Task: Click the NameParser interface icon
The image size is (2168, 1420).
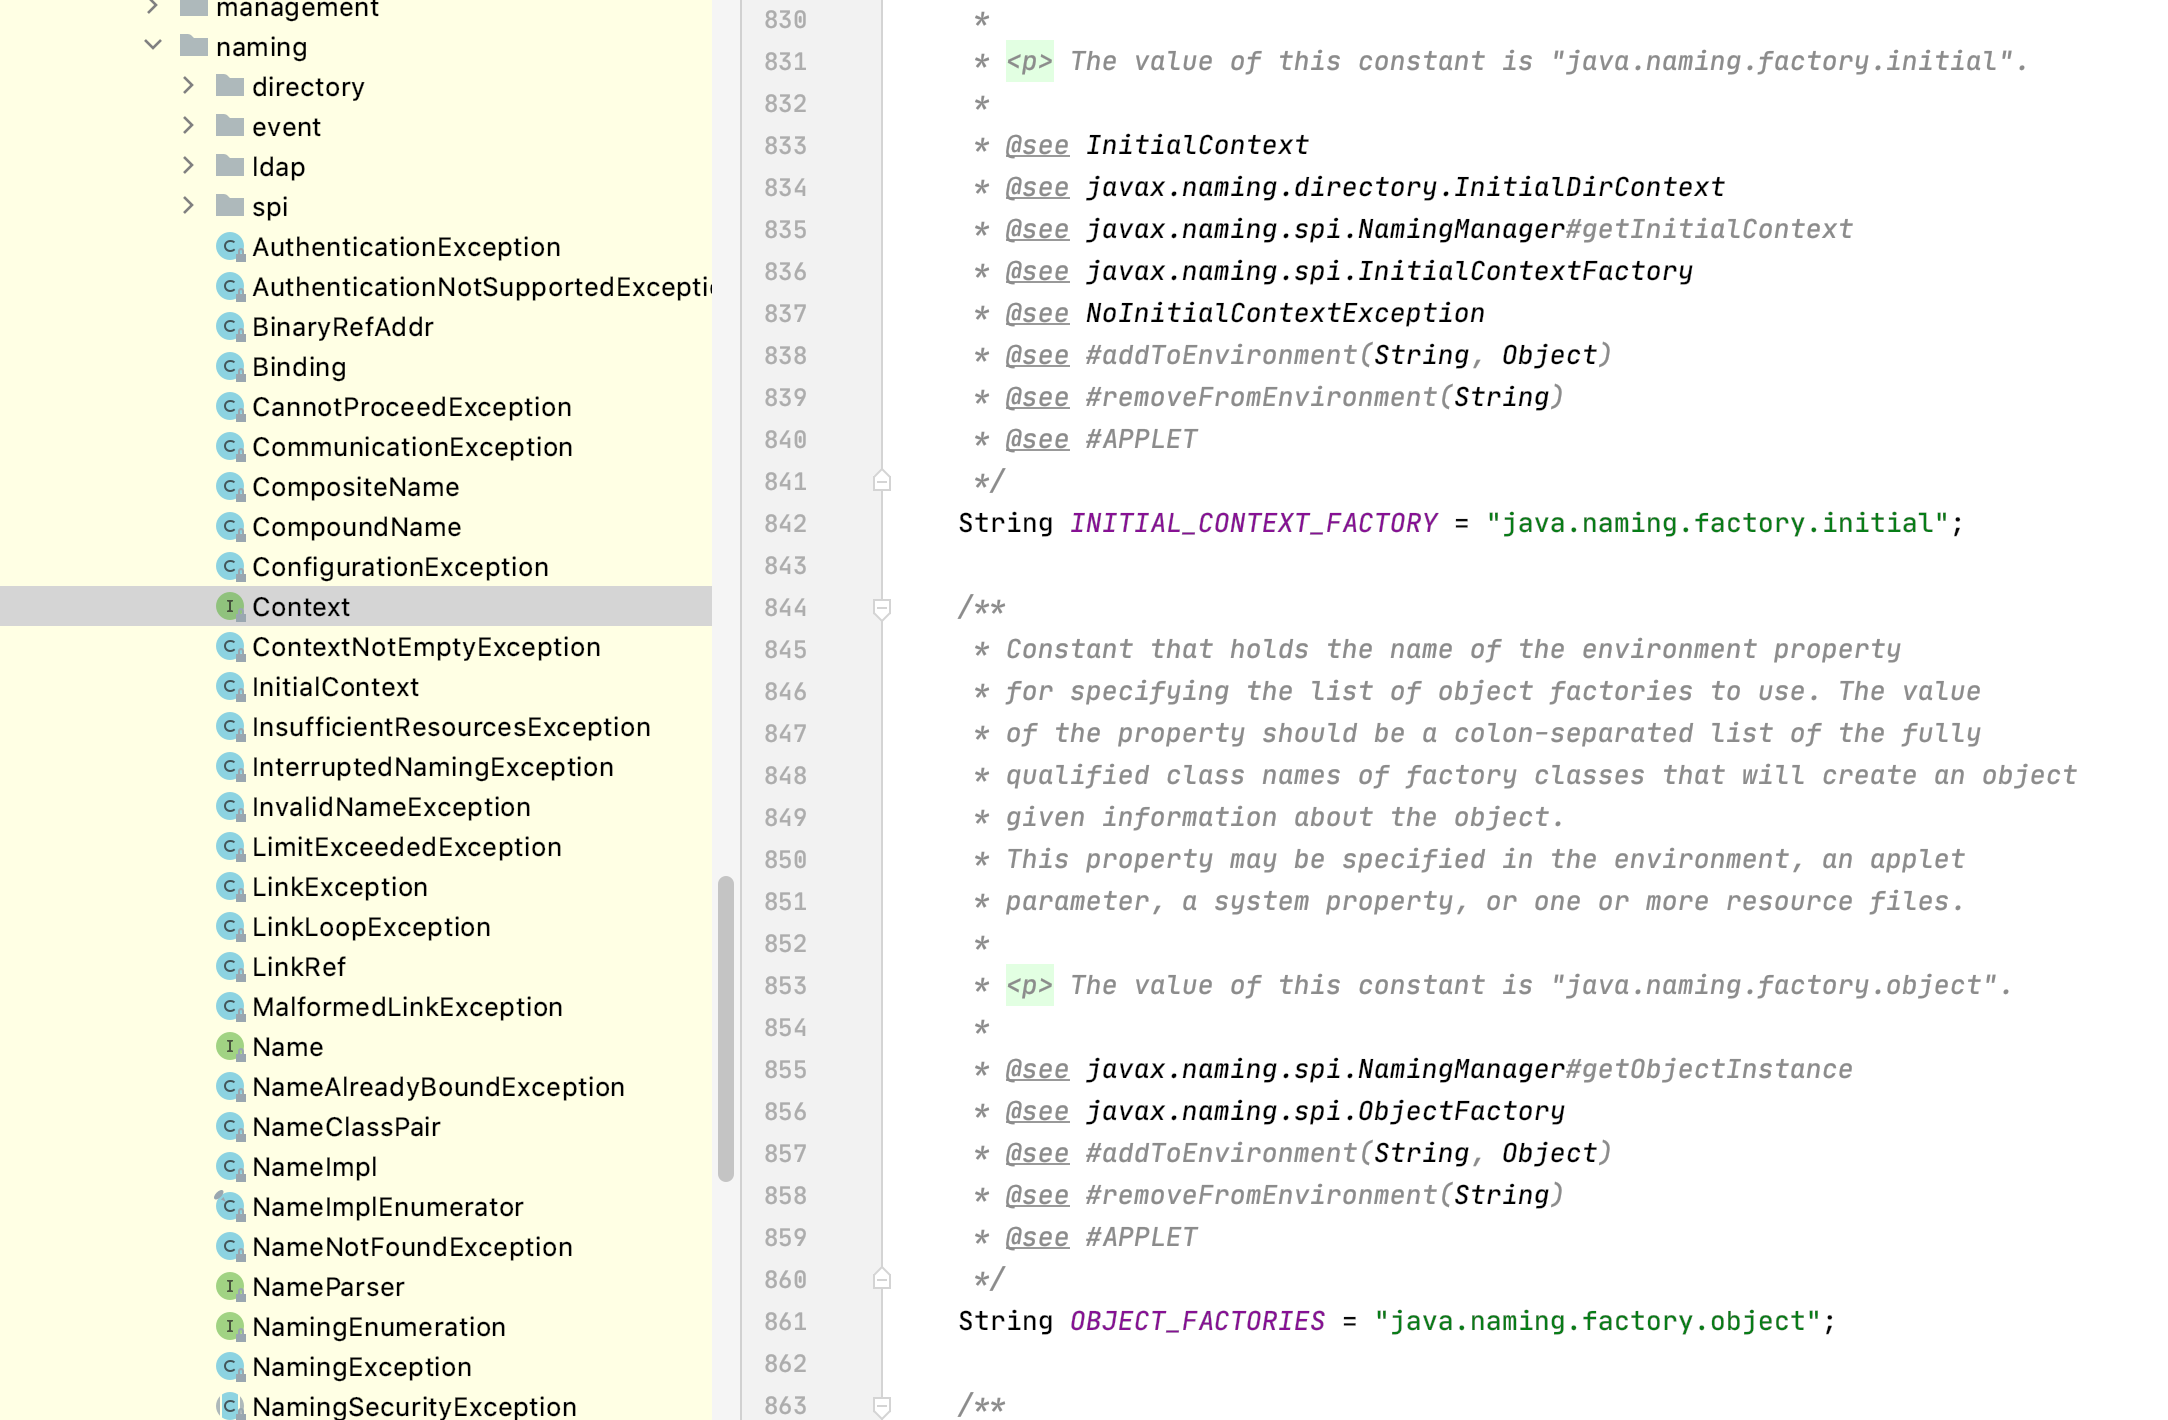Action: [x=230, y=1287]
